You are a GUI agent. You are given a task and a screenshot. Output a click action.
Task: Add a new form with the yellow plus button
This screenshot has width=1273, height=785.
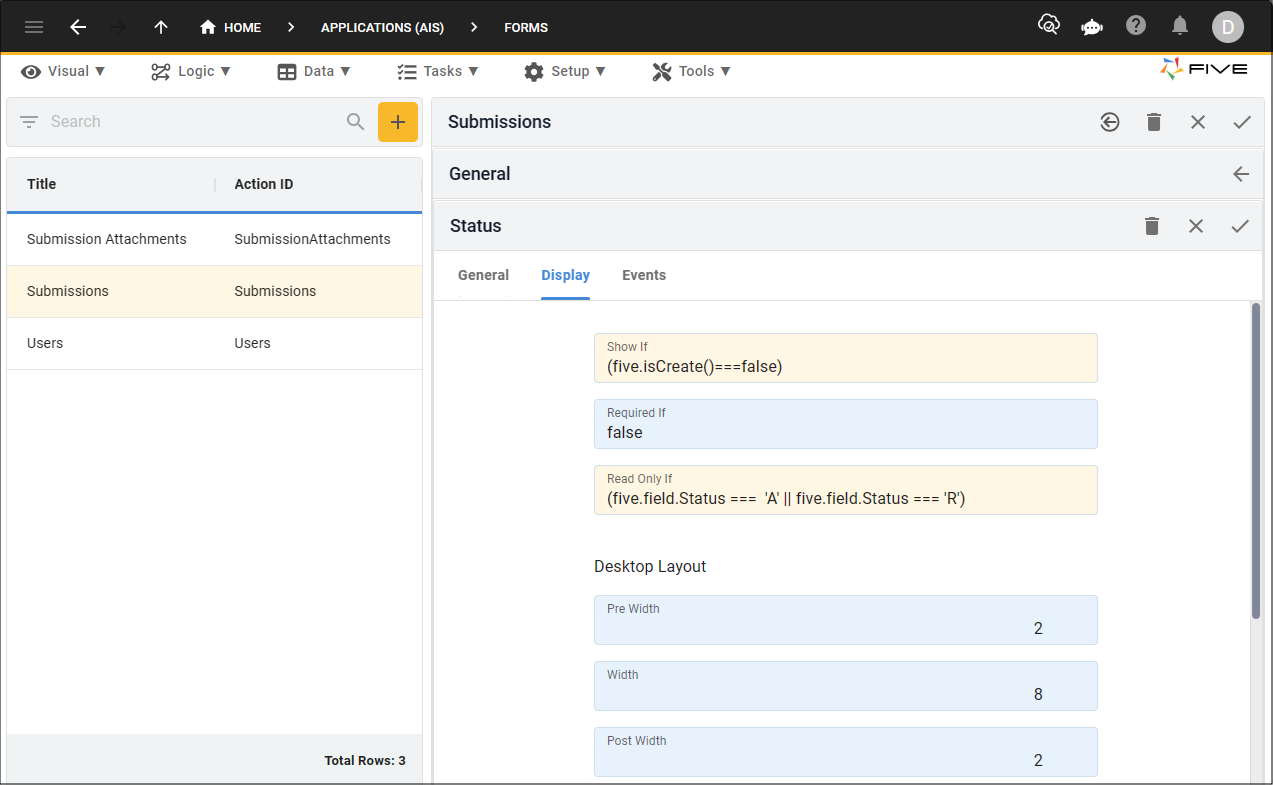pyautogui.click(x=398, y=121)
